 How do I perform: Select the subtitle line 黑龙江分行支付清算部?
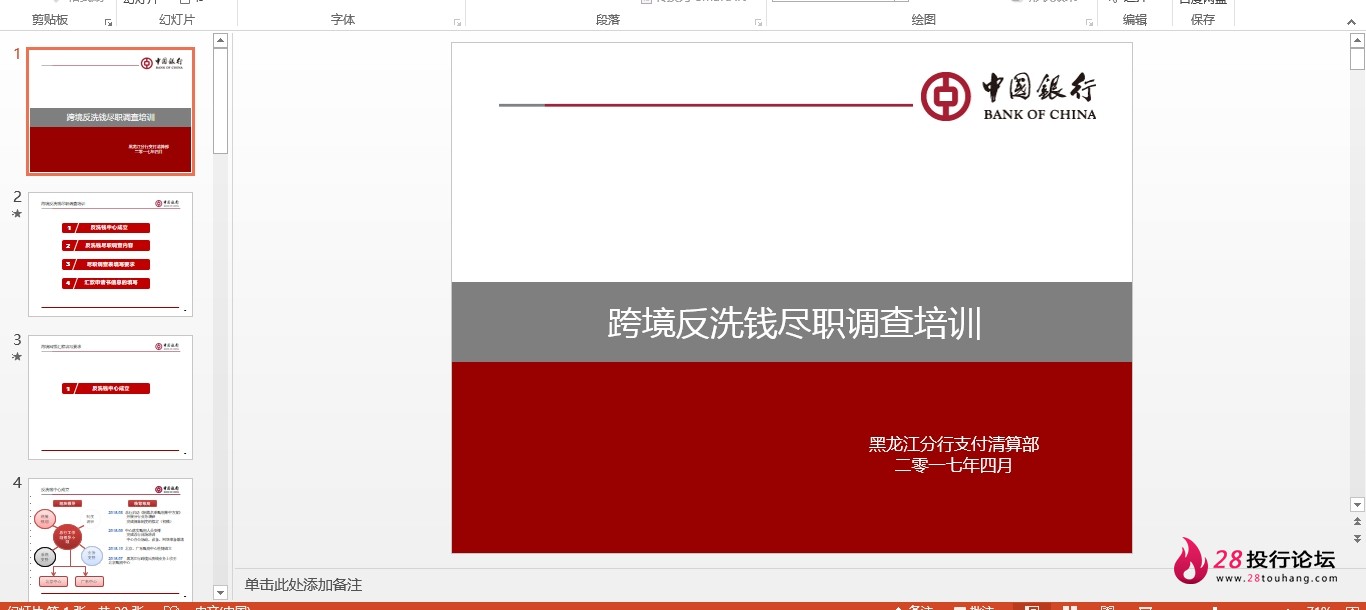pos(954,444)
